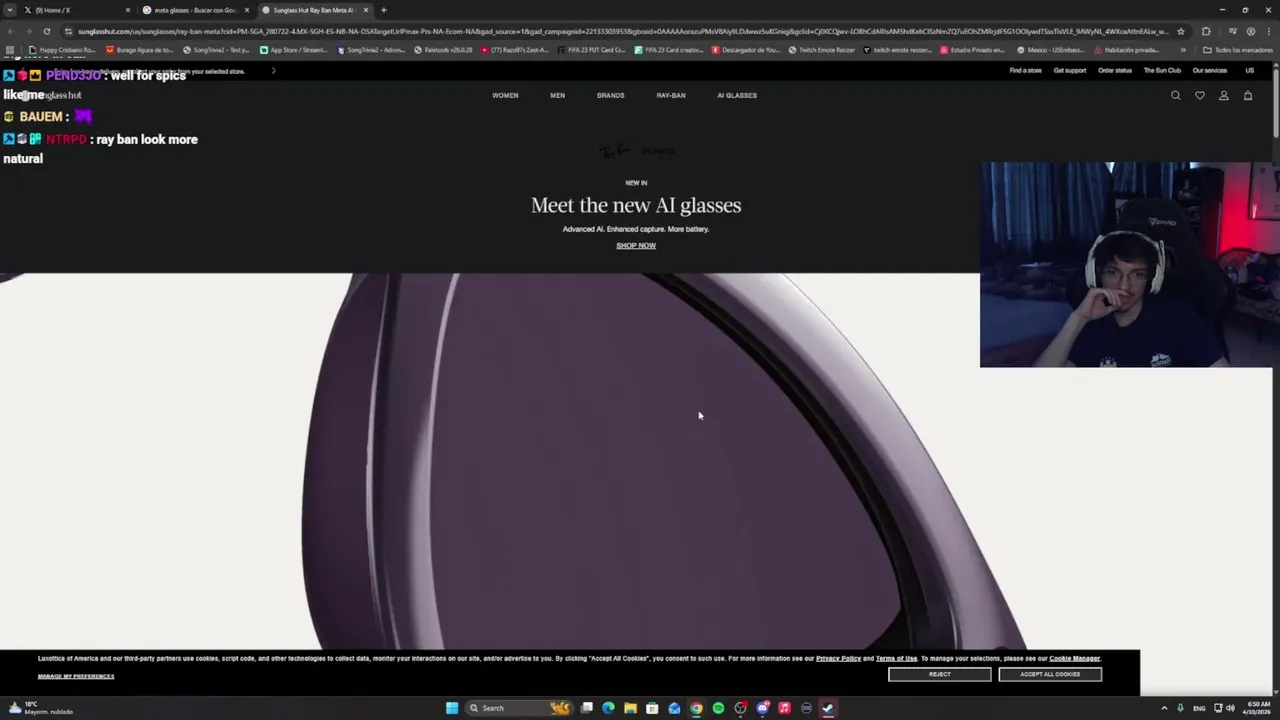The height and width of the screenshot is (720, 1280).
Task: Open the Cookie Manager link
Action: 1074,658
